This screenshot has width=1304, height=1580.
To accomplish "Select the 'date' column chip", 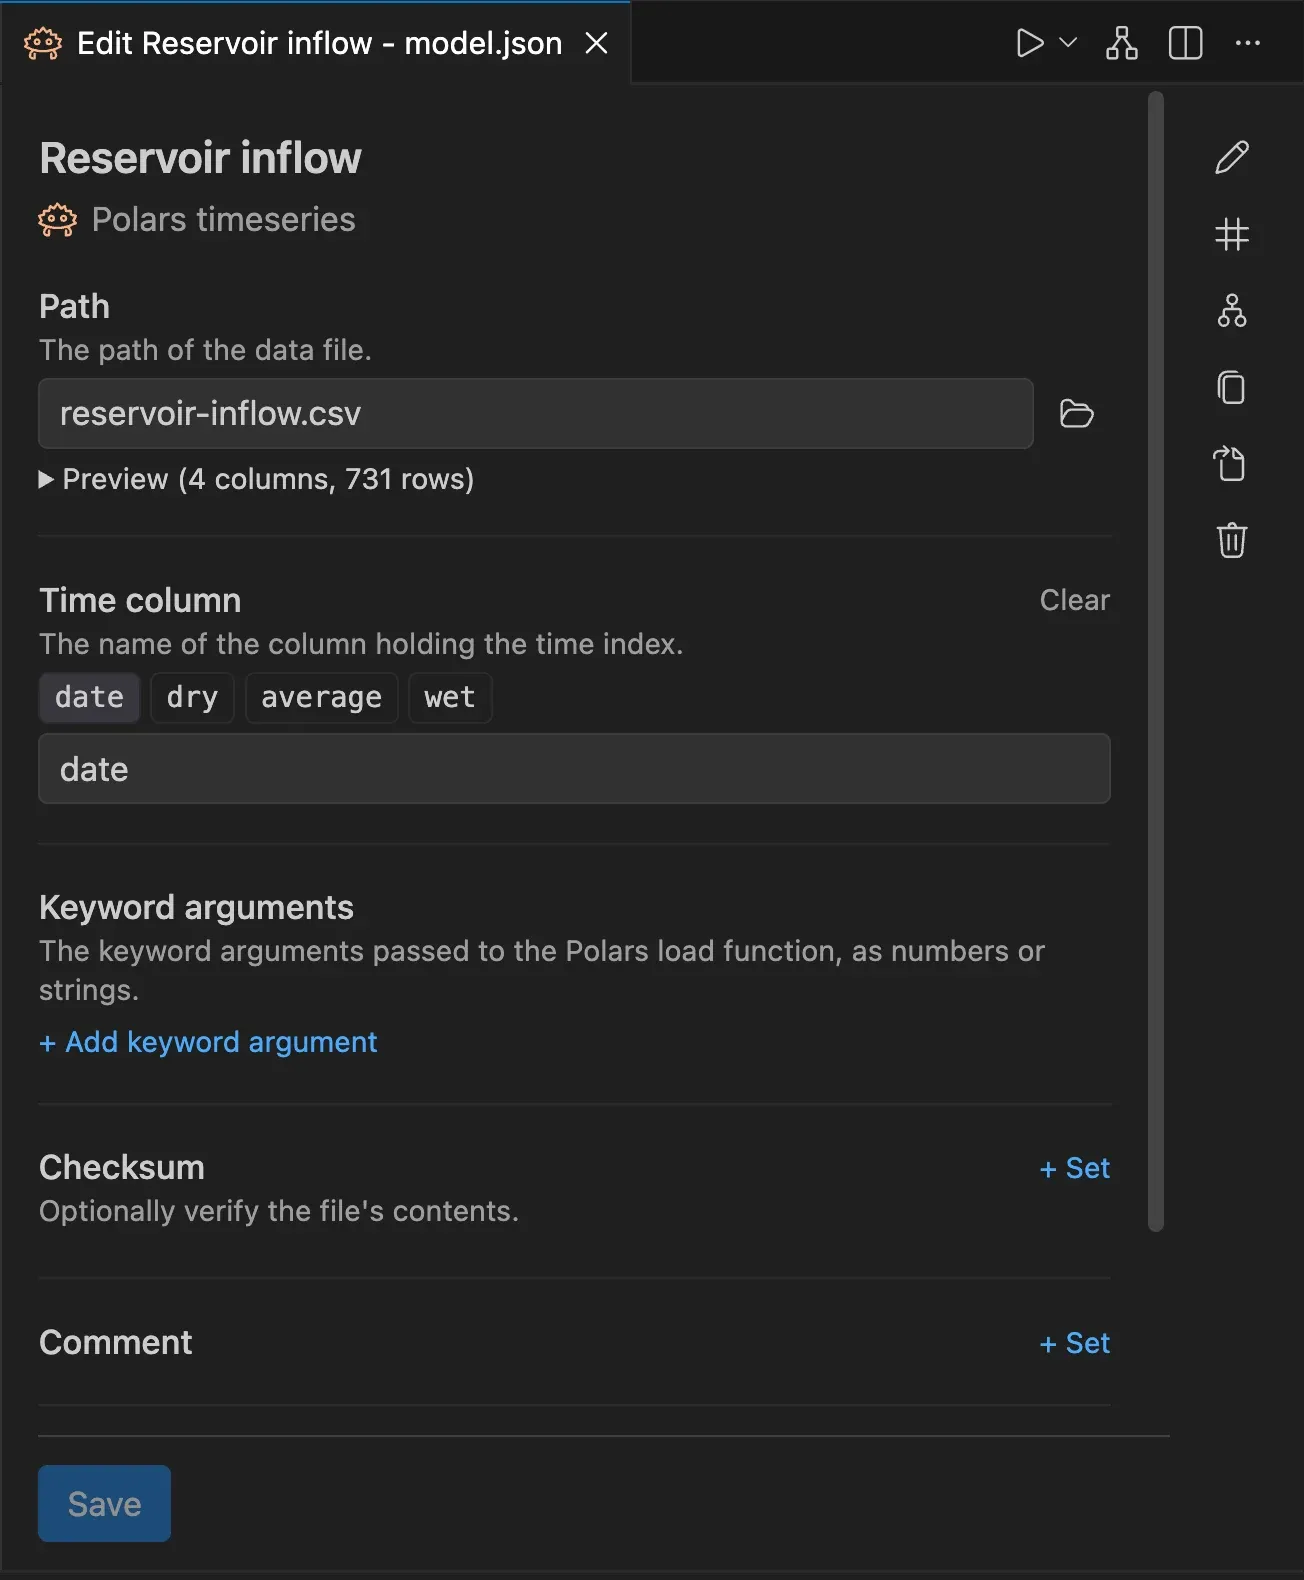I will (x=89, y=697).
